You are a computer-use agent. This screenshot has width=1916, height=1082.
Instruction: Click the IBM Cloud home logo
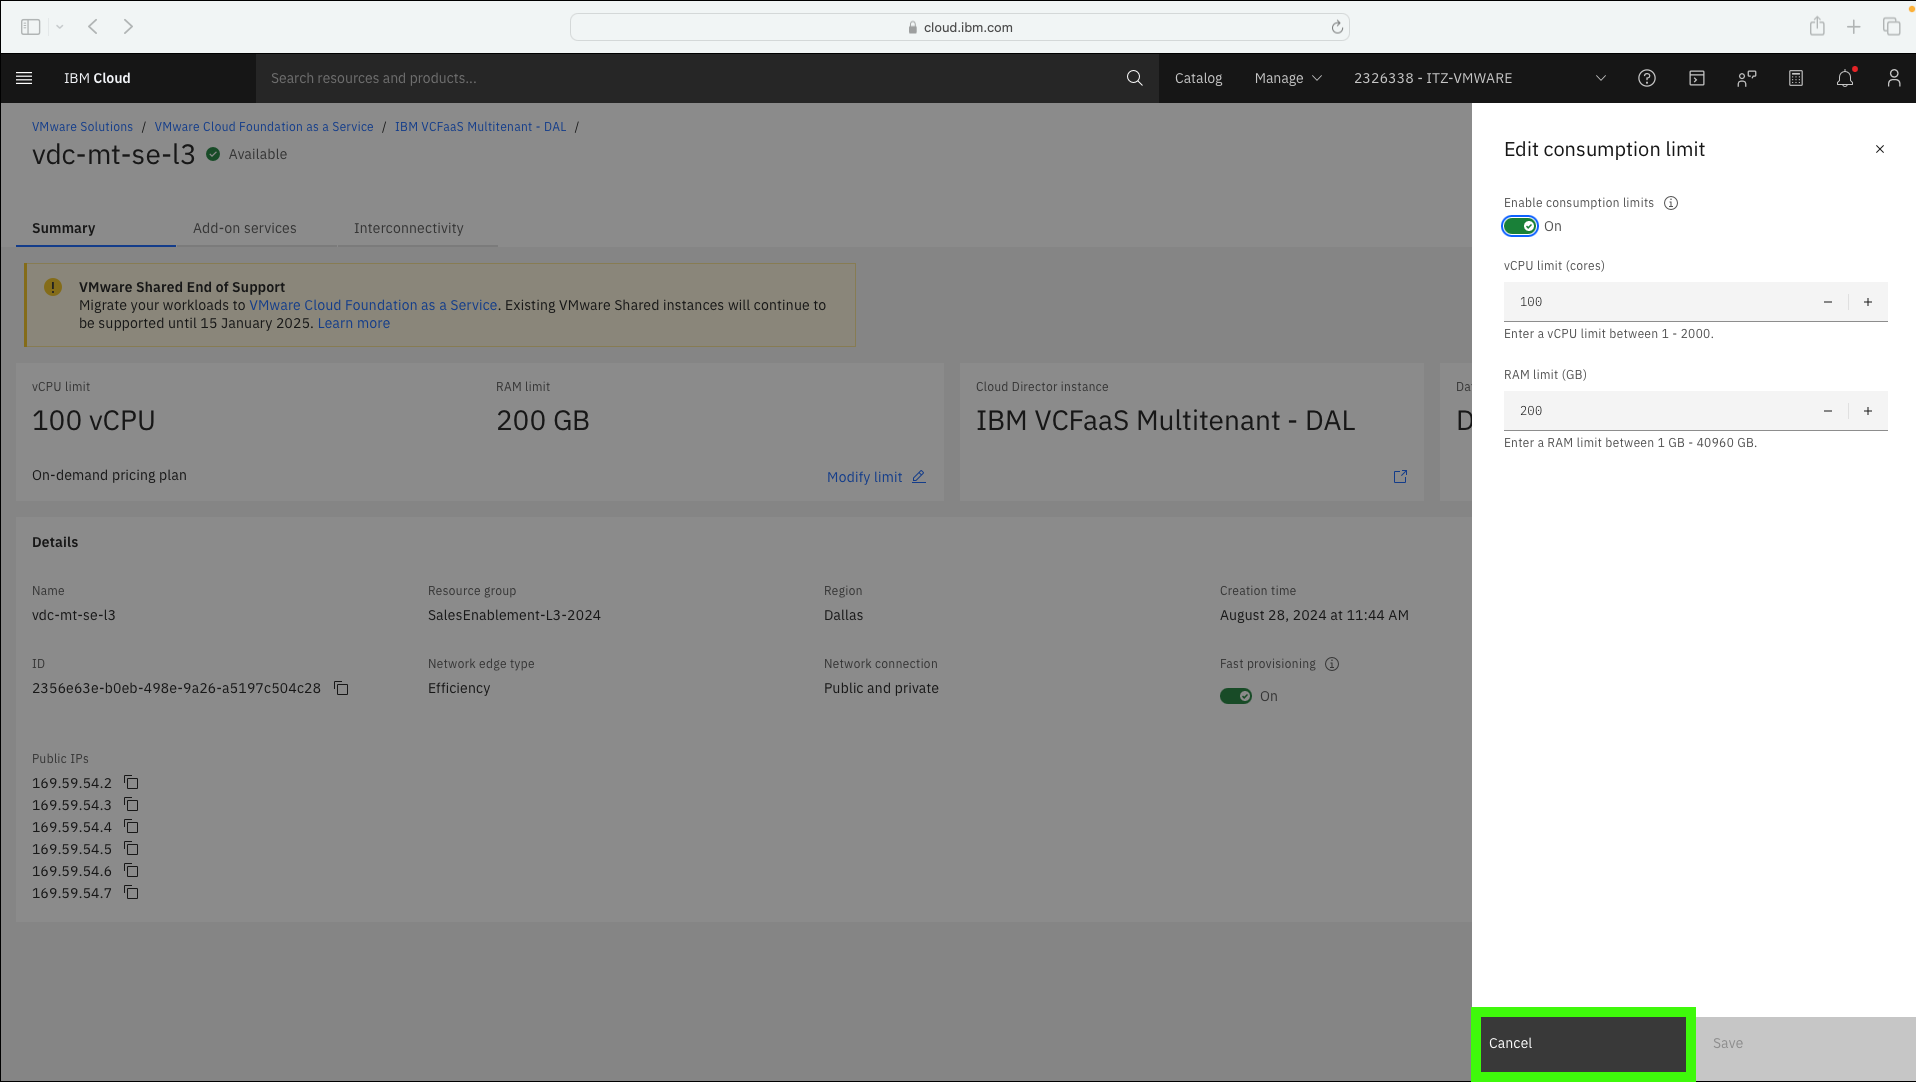97,78
